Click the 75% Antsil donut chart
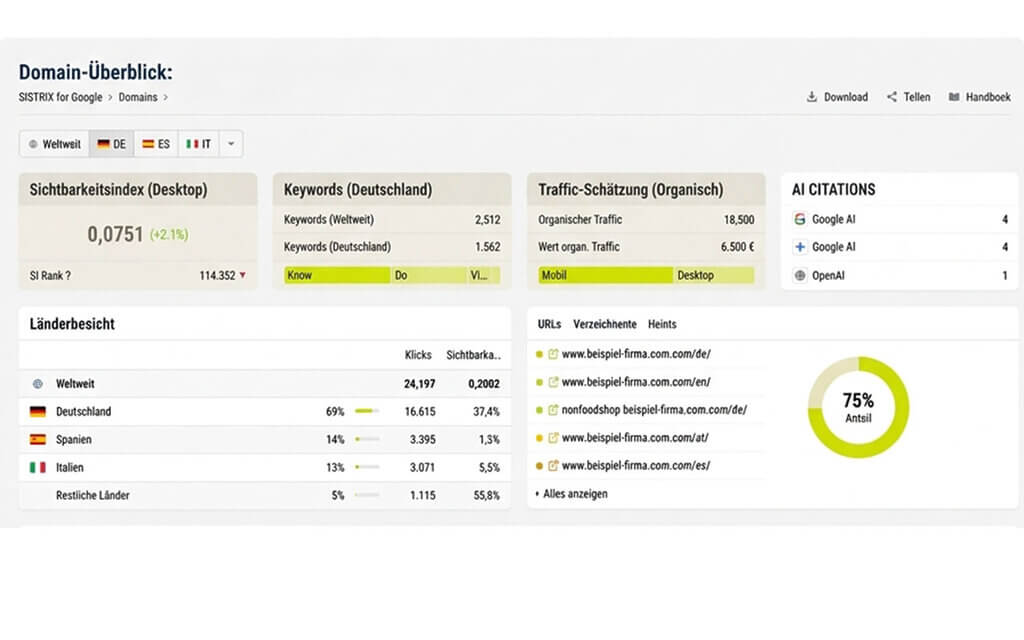This screenshot has height=640, width=1024. [858, 408]
